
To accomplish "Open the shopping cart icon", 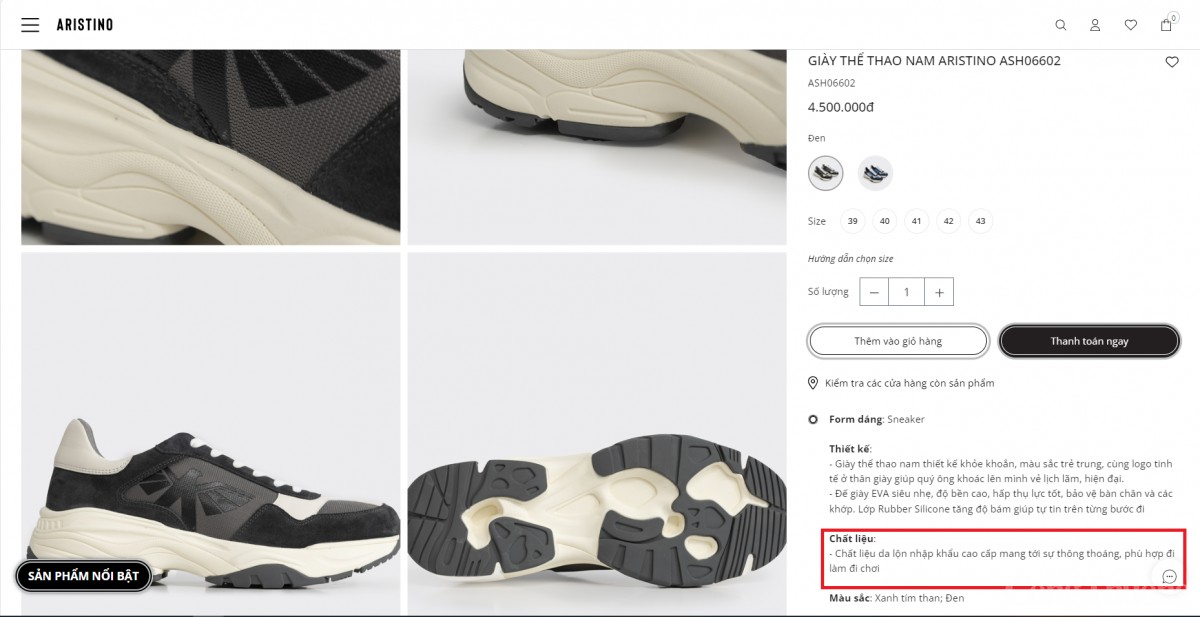I will (1166, 25).
